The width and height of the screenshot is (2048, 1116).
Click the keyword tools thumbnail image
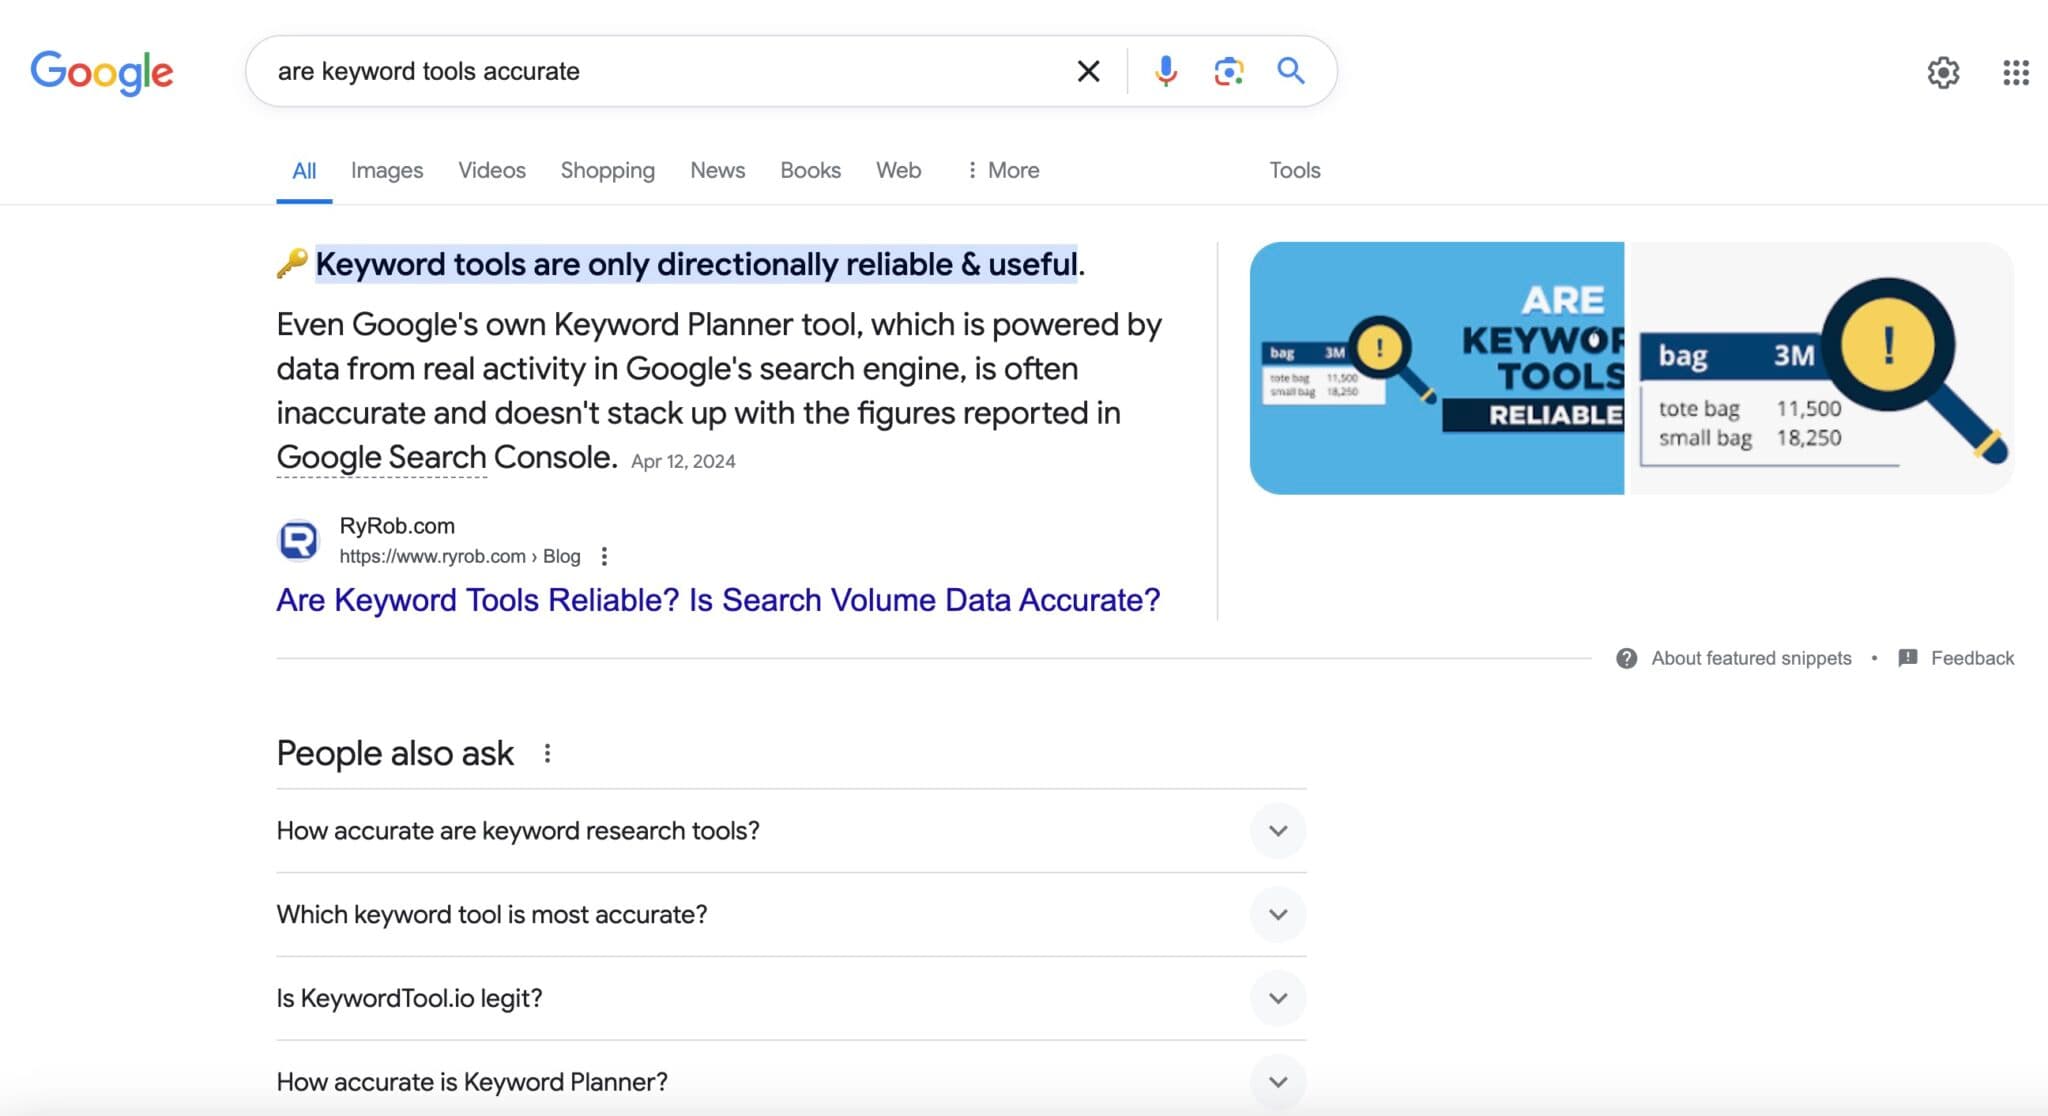[x=1633, y=367]
